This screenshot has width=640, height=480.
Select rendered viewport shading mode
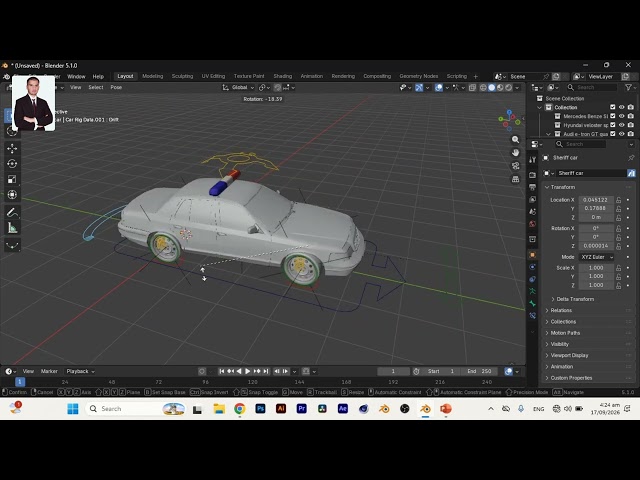(509, 87)
